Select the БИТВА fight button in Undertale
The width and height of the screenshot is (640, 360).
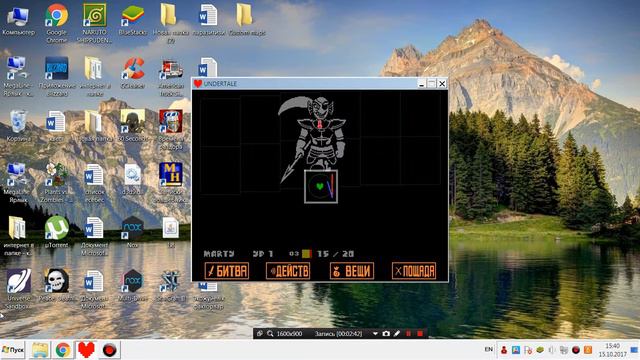(227, 271)
